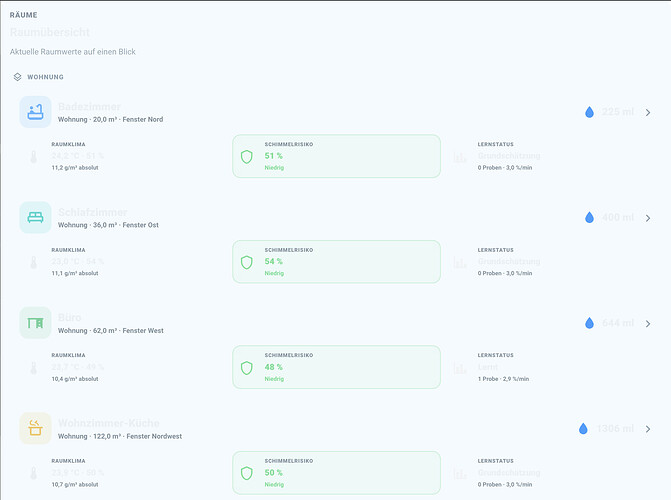Image resolution: width=671 pixels, height=500 pixels.
Task: Click the thermometer icon in Badezimmer Raumklima
Action: (x=34, y=157)
